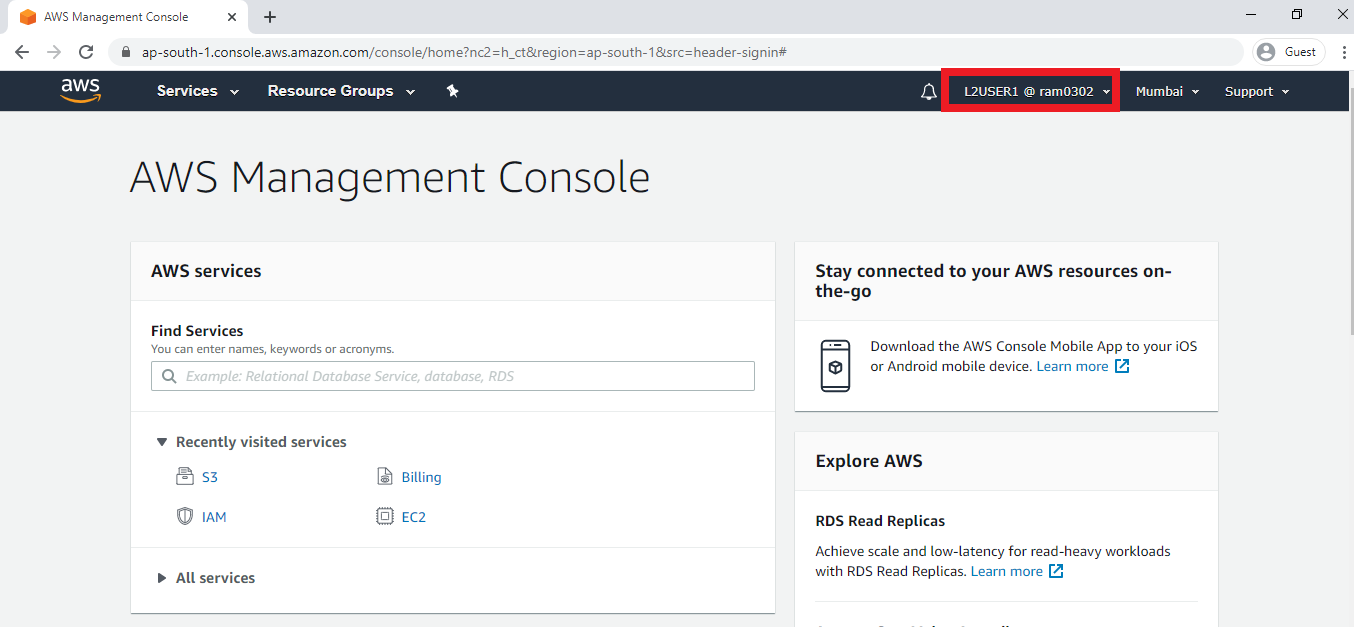Click the Find Services search box
The width and height of the screenshot is (1354, 627).
[x=452, y=376]
